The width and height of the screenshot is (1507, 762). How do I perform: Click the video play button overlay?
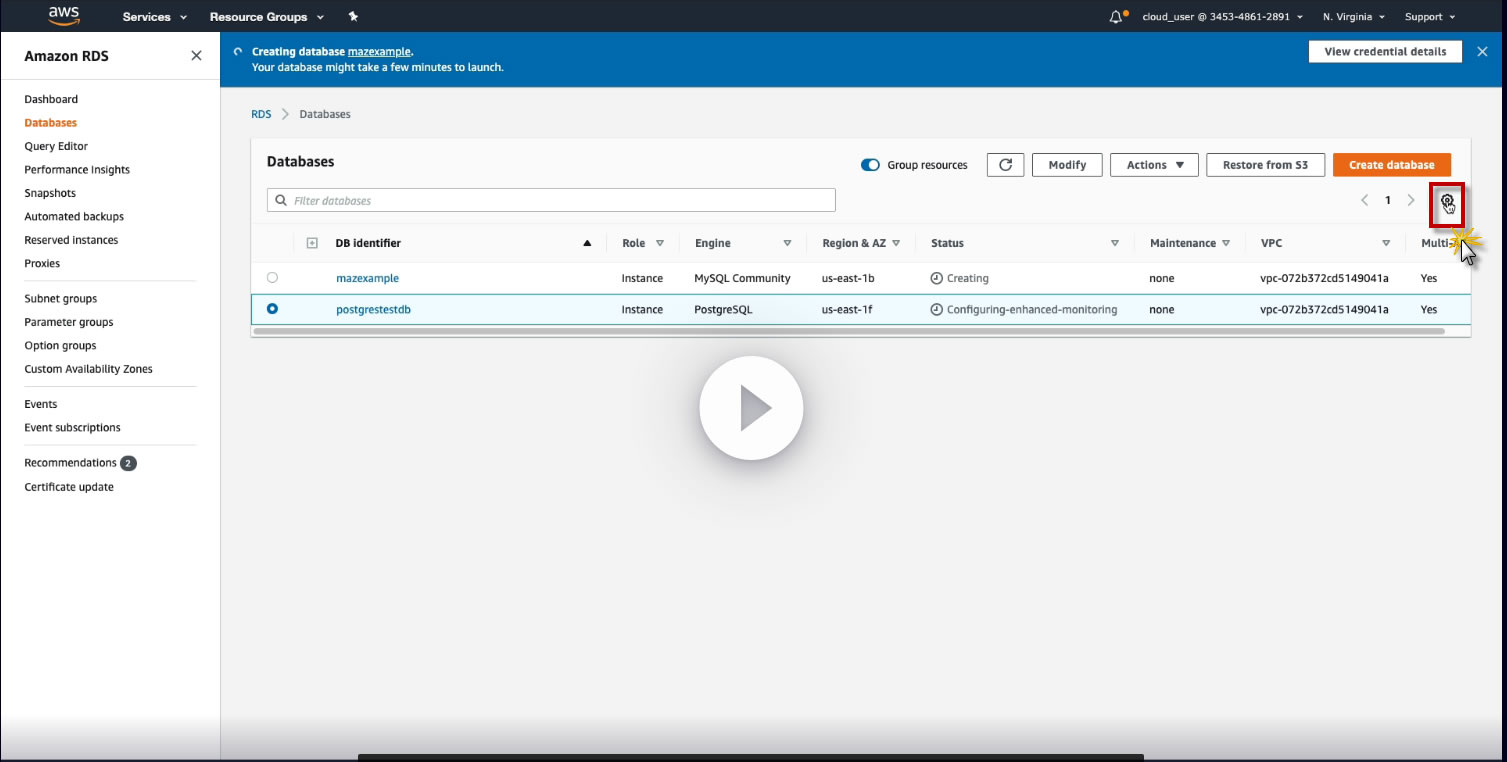(x=751, y=408)
